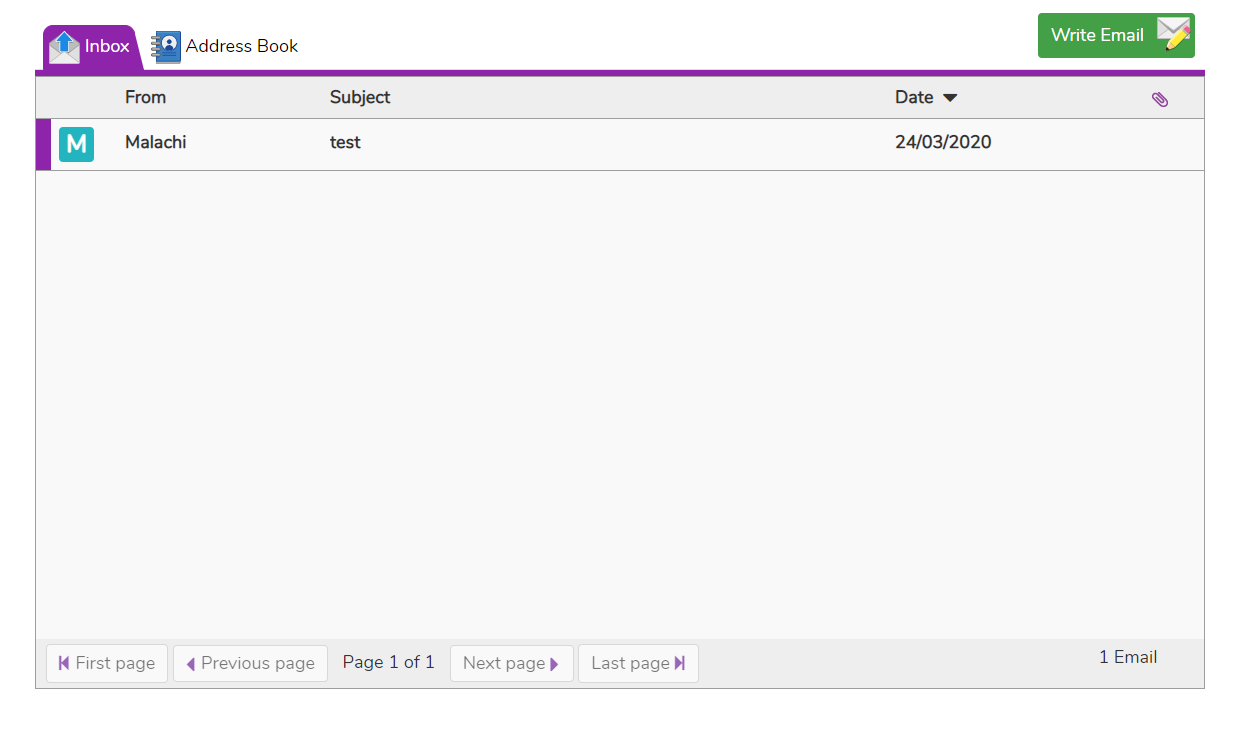Screen dimensions: 1237x741
Task: Click the "1 Email" count text
Action: 1128,657
